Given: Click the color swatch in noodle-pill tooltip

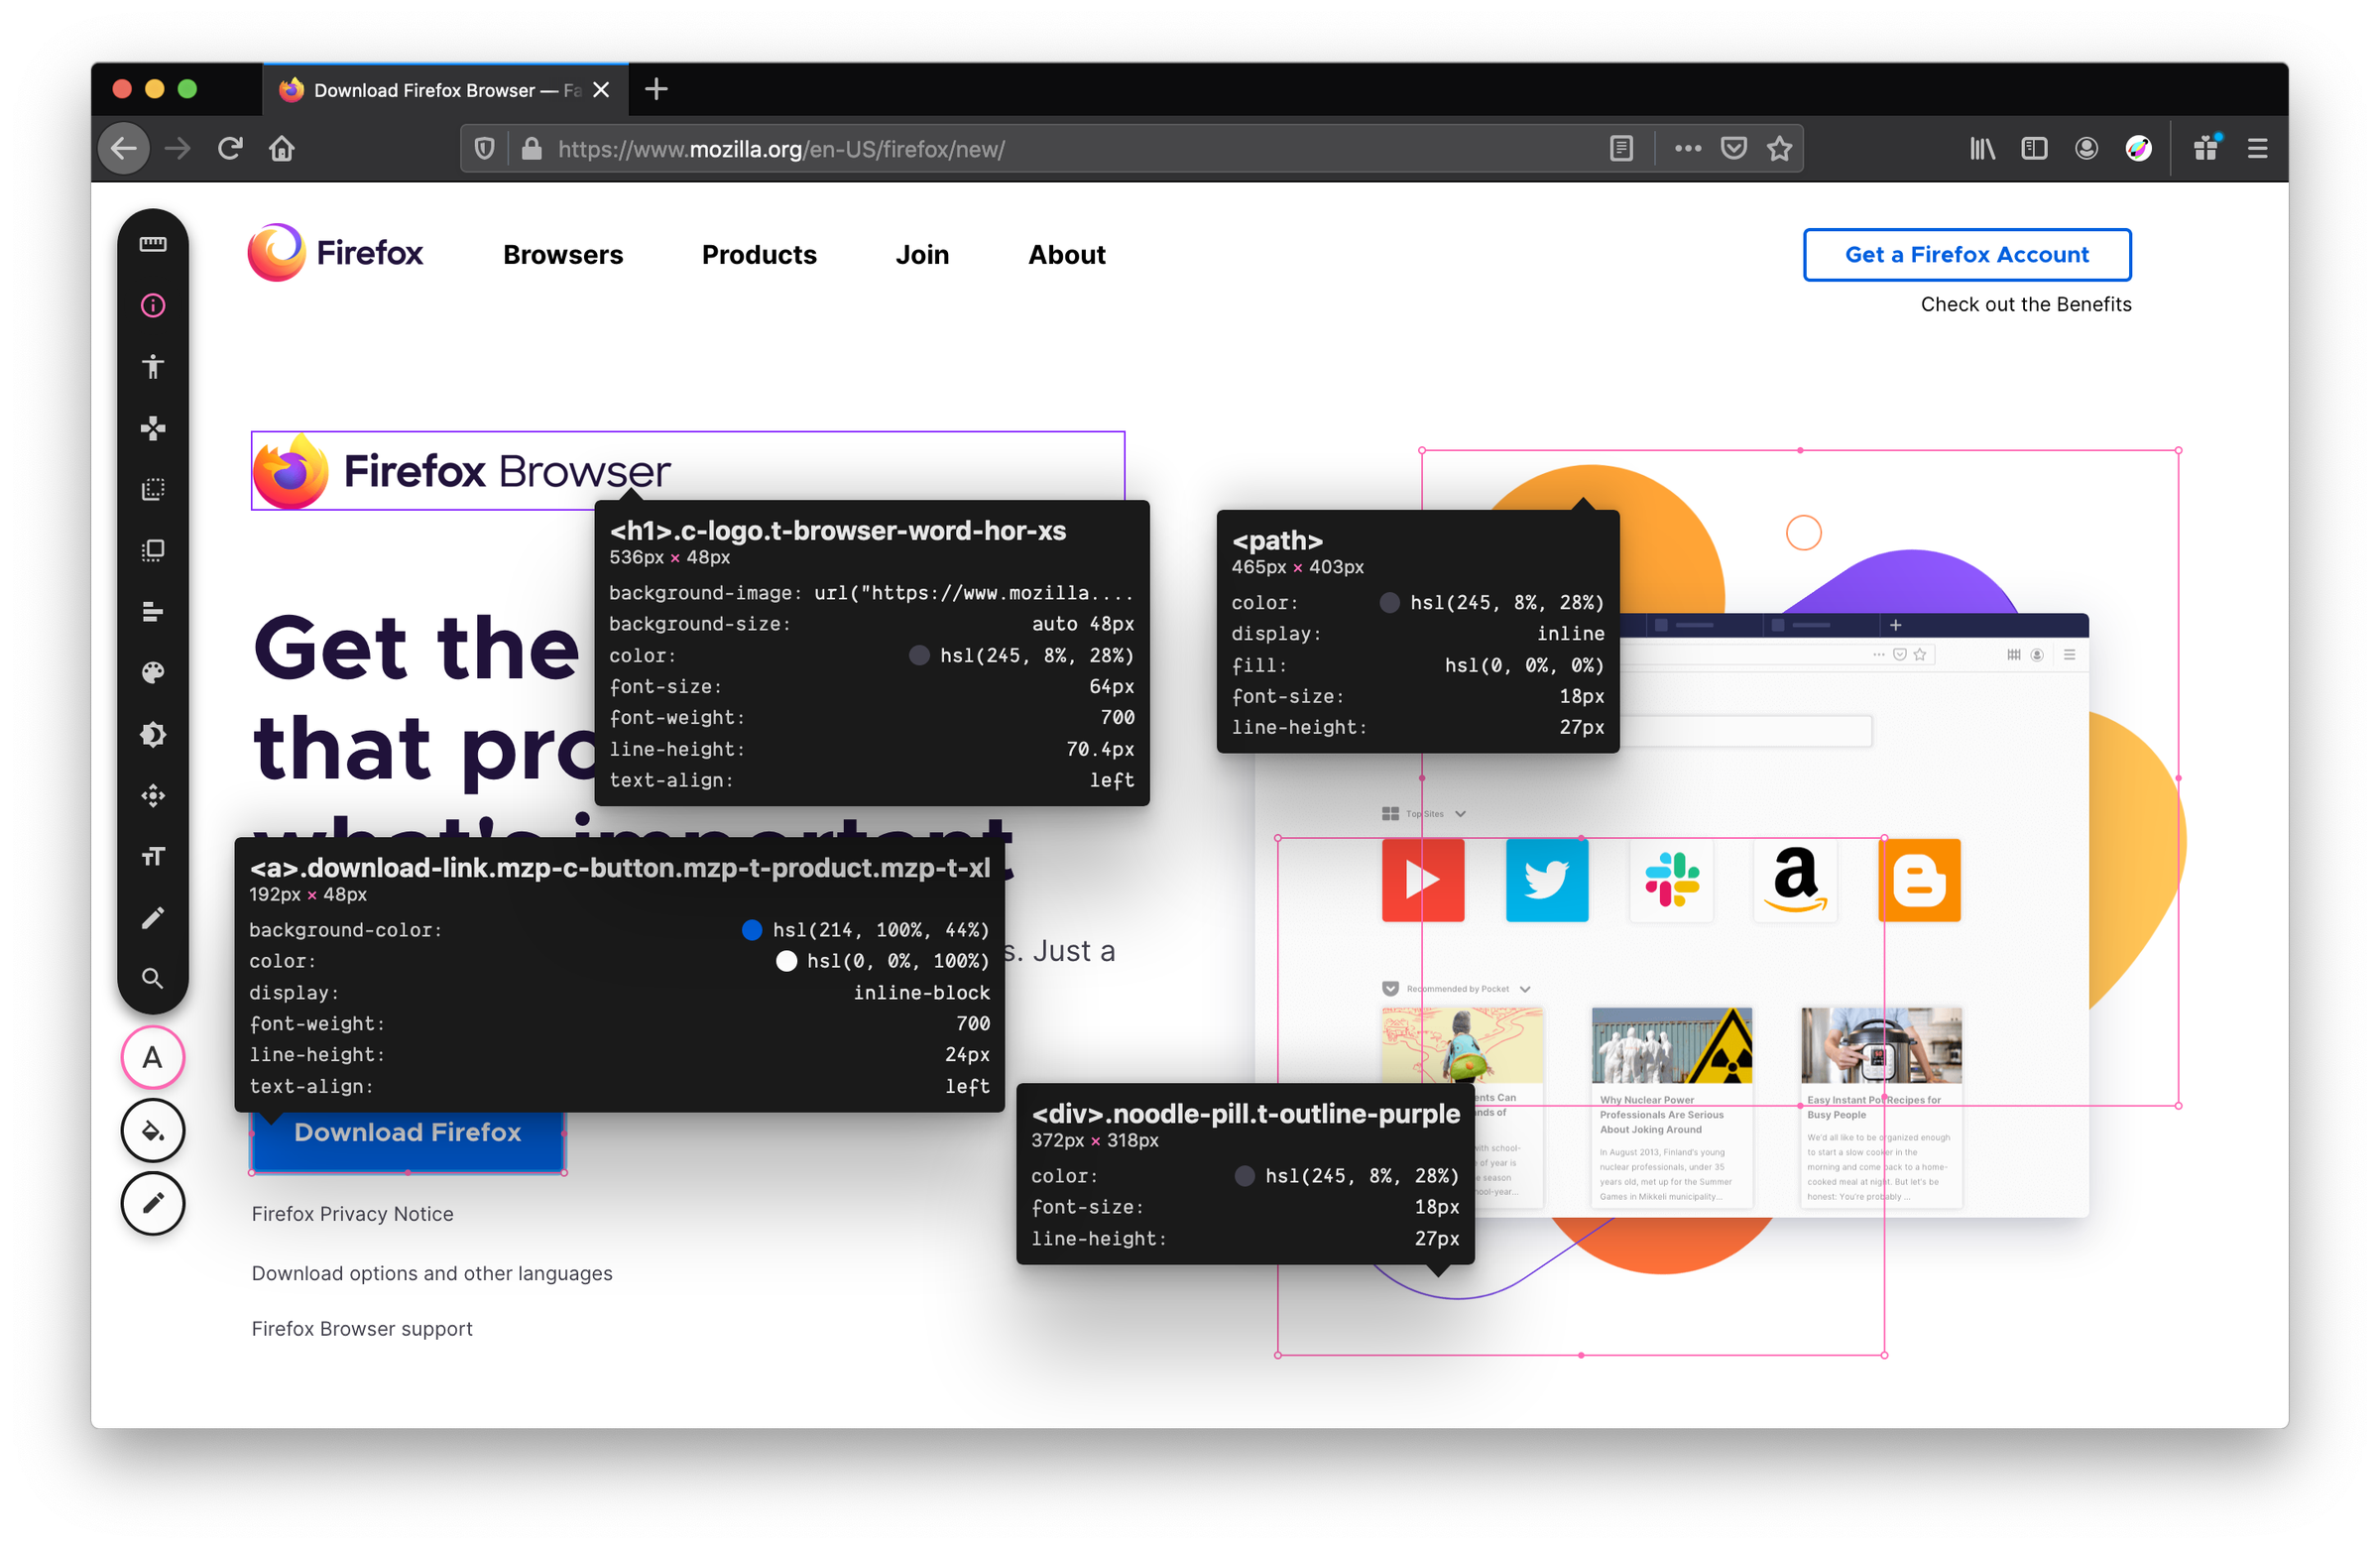Looking at the screenshot, I should click(1244, 1177).
